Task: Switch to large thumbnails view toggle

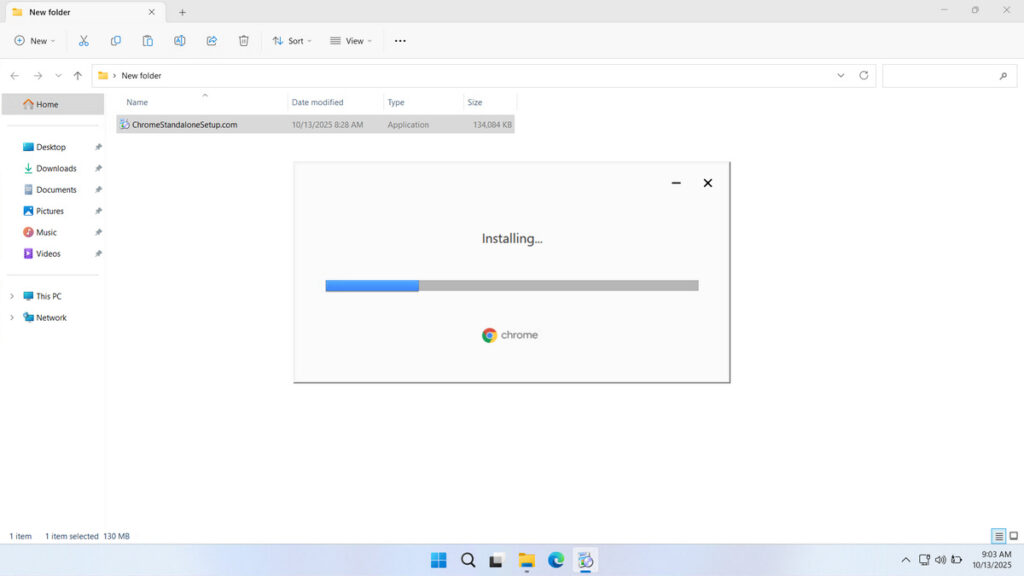Action: point(1013,536)
